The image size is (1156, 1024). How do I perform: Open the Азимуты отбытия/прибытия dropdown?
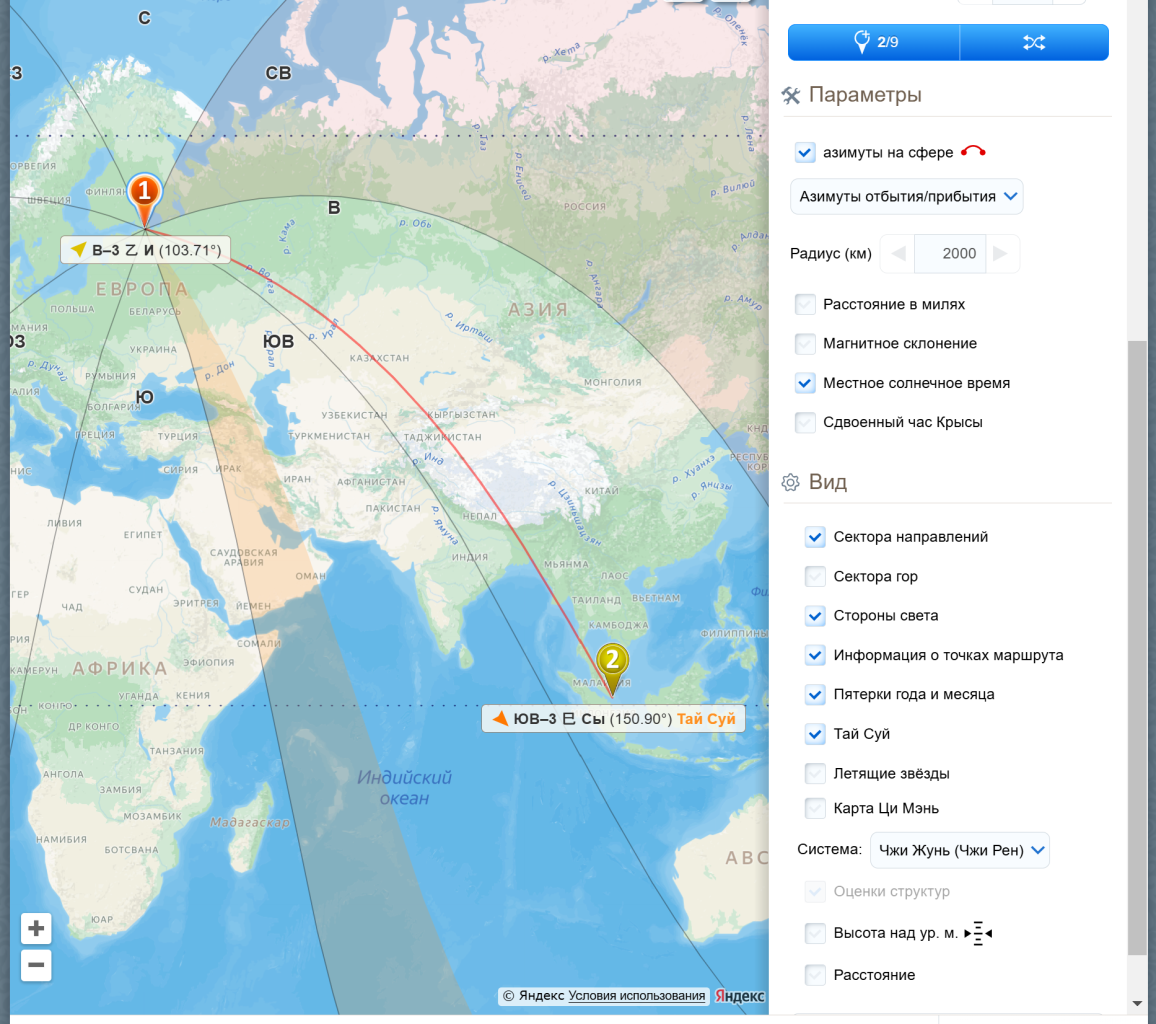click(906, 196)
